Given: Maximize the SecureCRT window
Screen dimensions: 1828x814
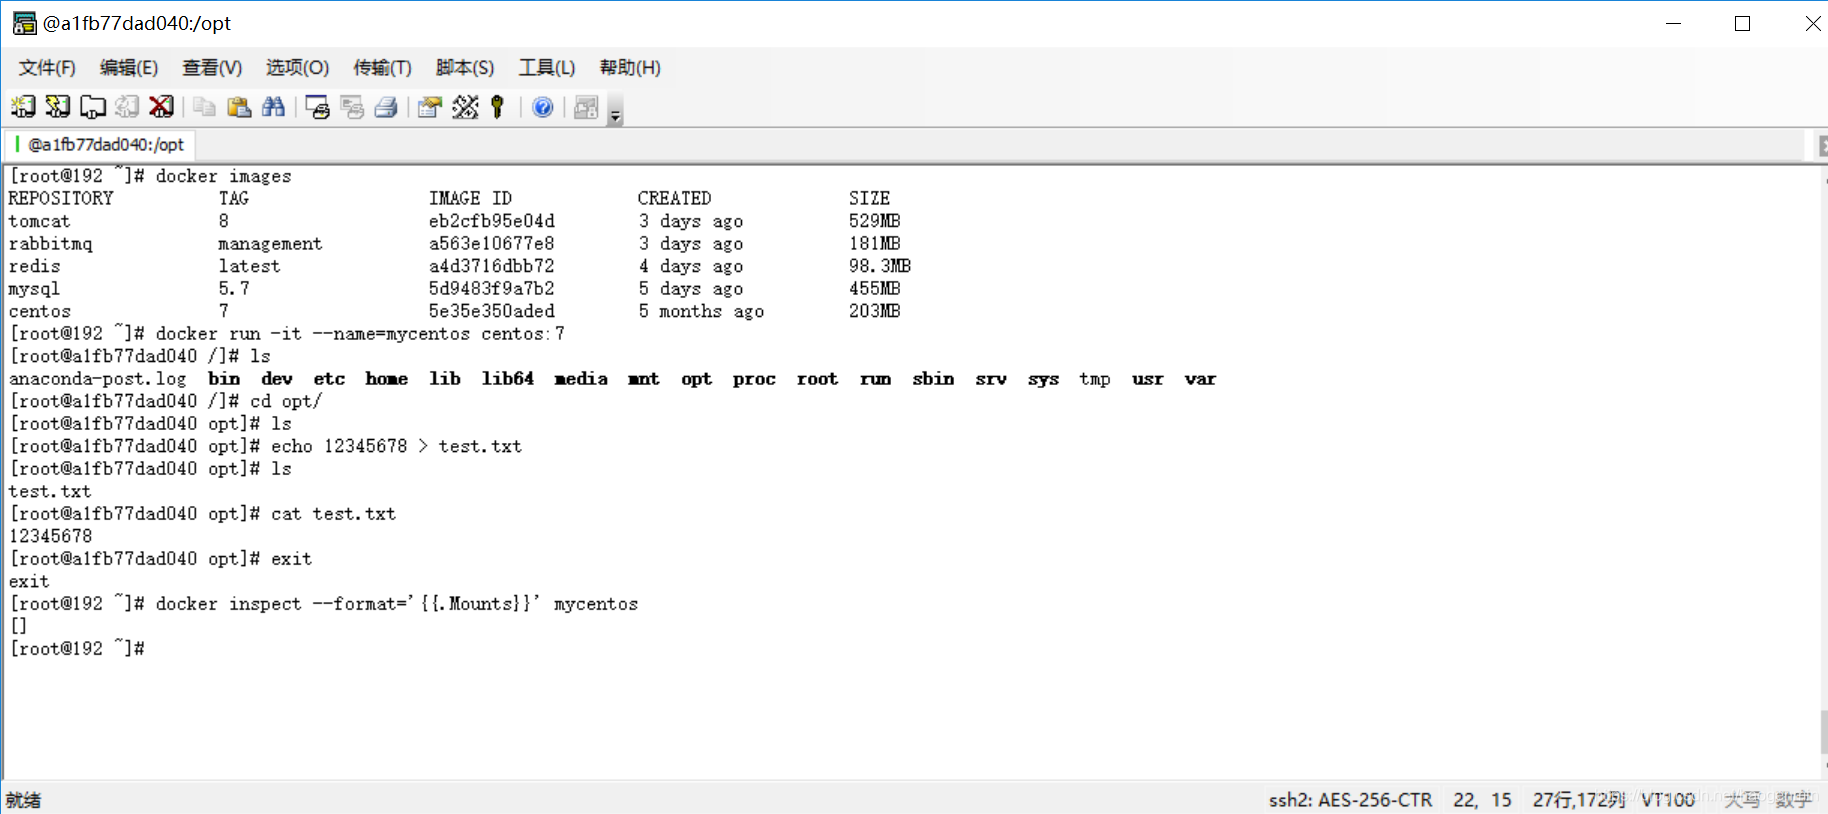Looking at the screenshot, I should pos(1742,23).
